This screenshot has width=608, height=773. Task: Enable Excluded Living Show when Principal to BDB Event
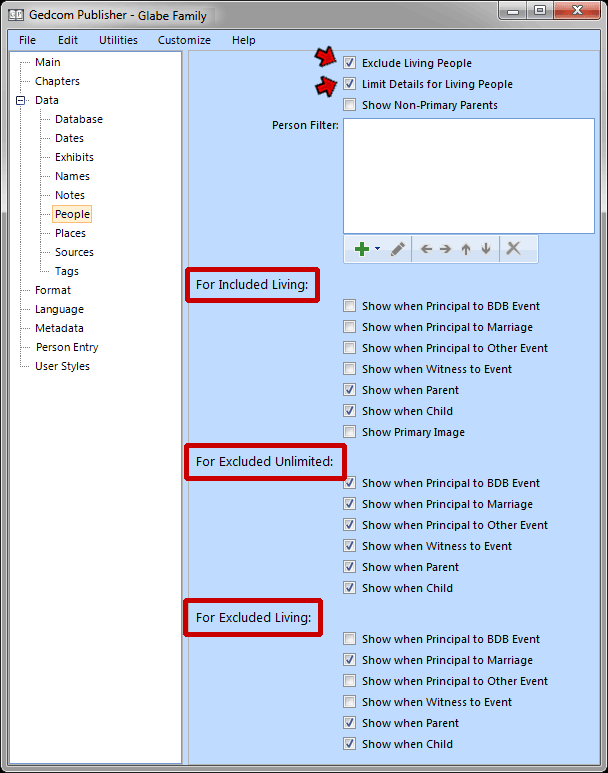coord(350,639)
